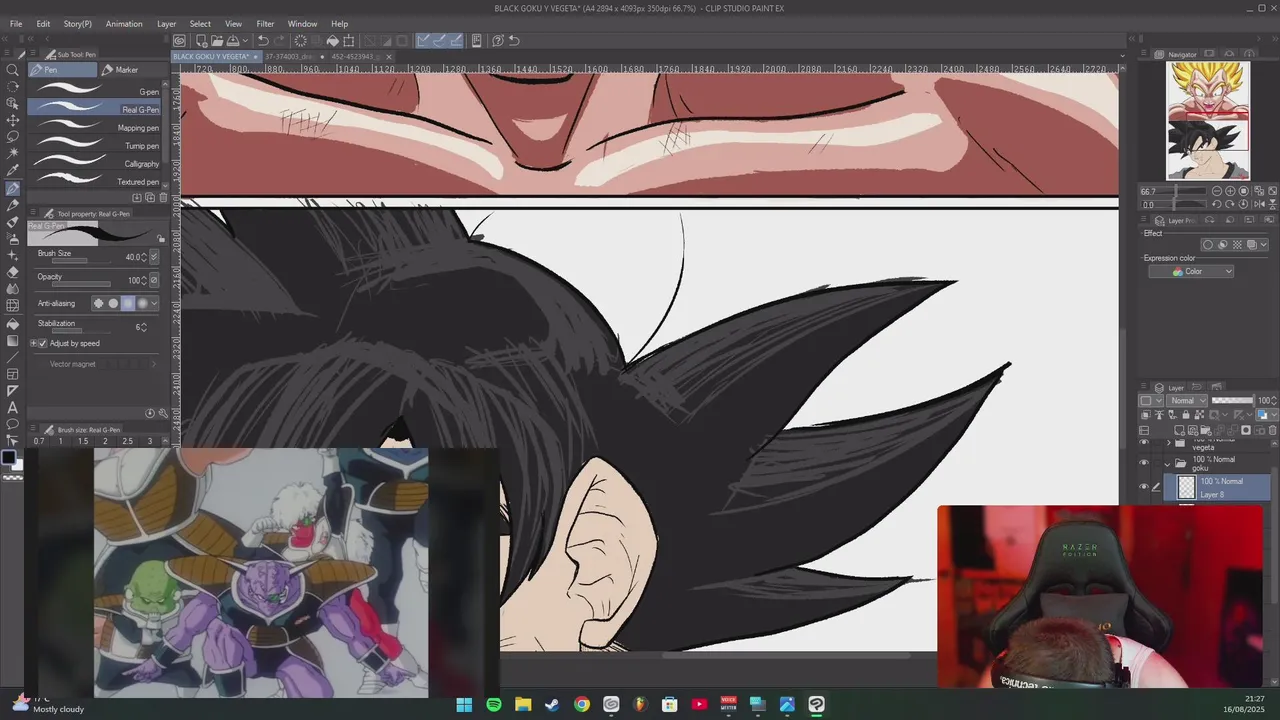This screenshot has width=1280, height=720.
Task: Open the Filter menu
Action: pos(265,24)
